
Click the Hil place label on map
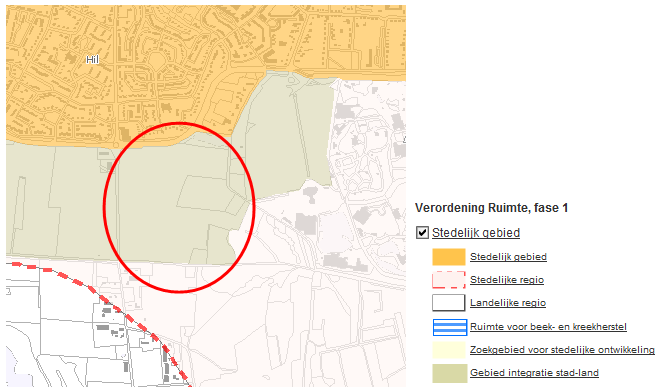[92, 60]
